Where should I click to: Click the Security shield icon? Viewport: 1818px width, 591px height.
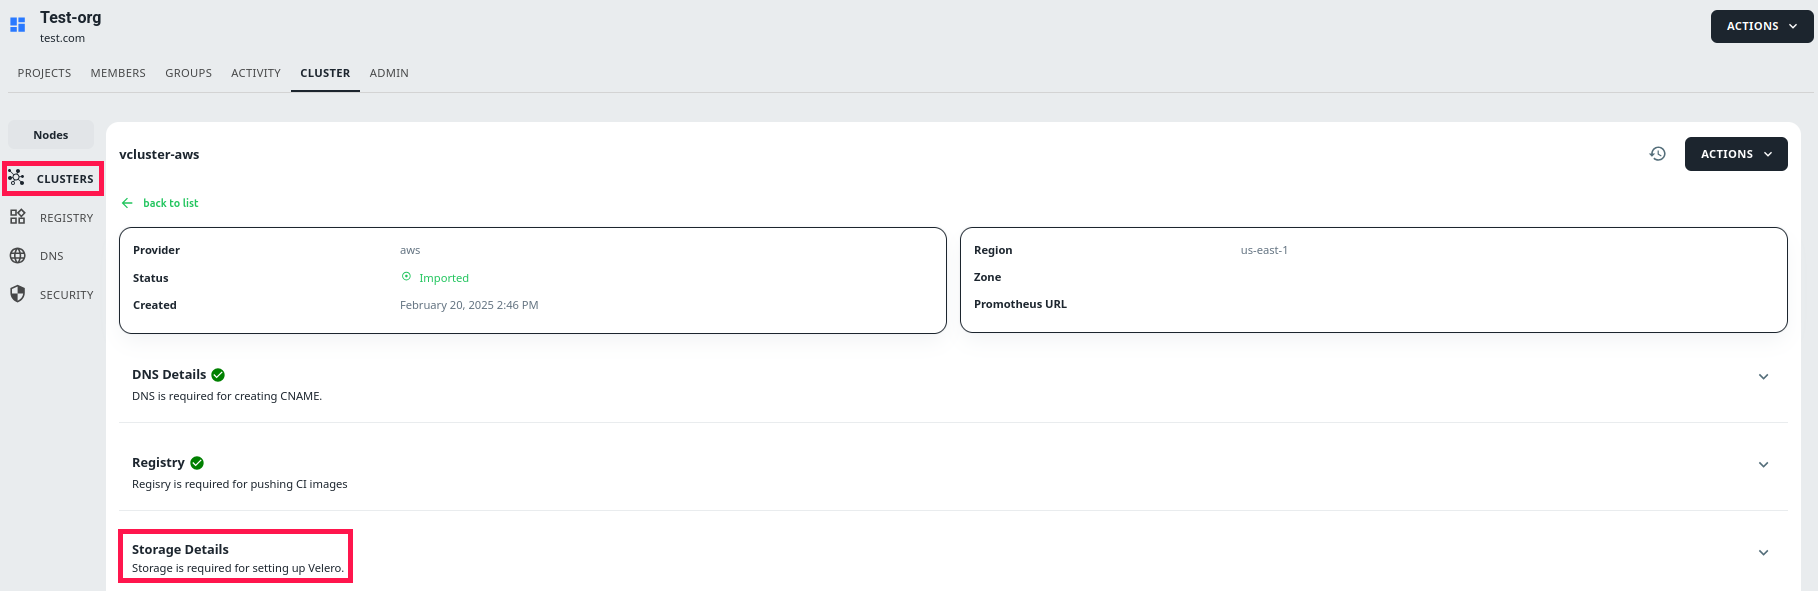click(x=17, y=294)
